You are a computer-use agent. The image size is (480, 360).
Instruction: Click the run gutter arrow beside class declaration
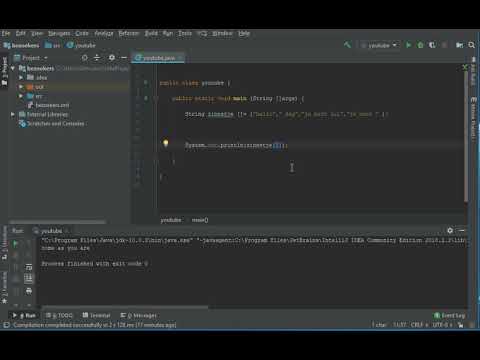146,83
